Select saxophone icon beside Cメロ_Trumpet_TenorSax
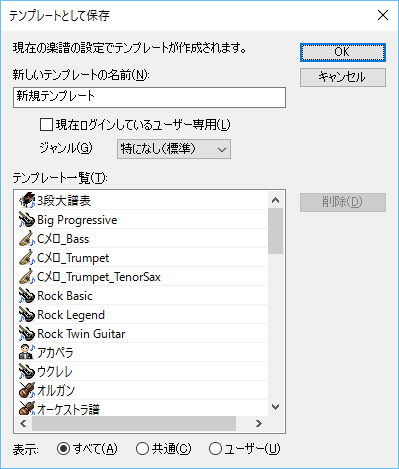The width and height of the screenshot is (399, 469). click(x=27, y=277)
